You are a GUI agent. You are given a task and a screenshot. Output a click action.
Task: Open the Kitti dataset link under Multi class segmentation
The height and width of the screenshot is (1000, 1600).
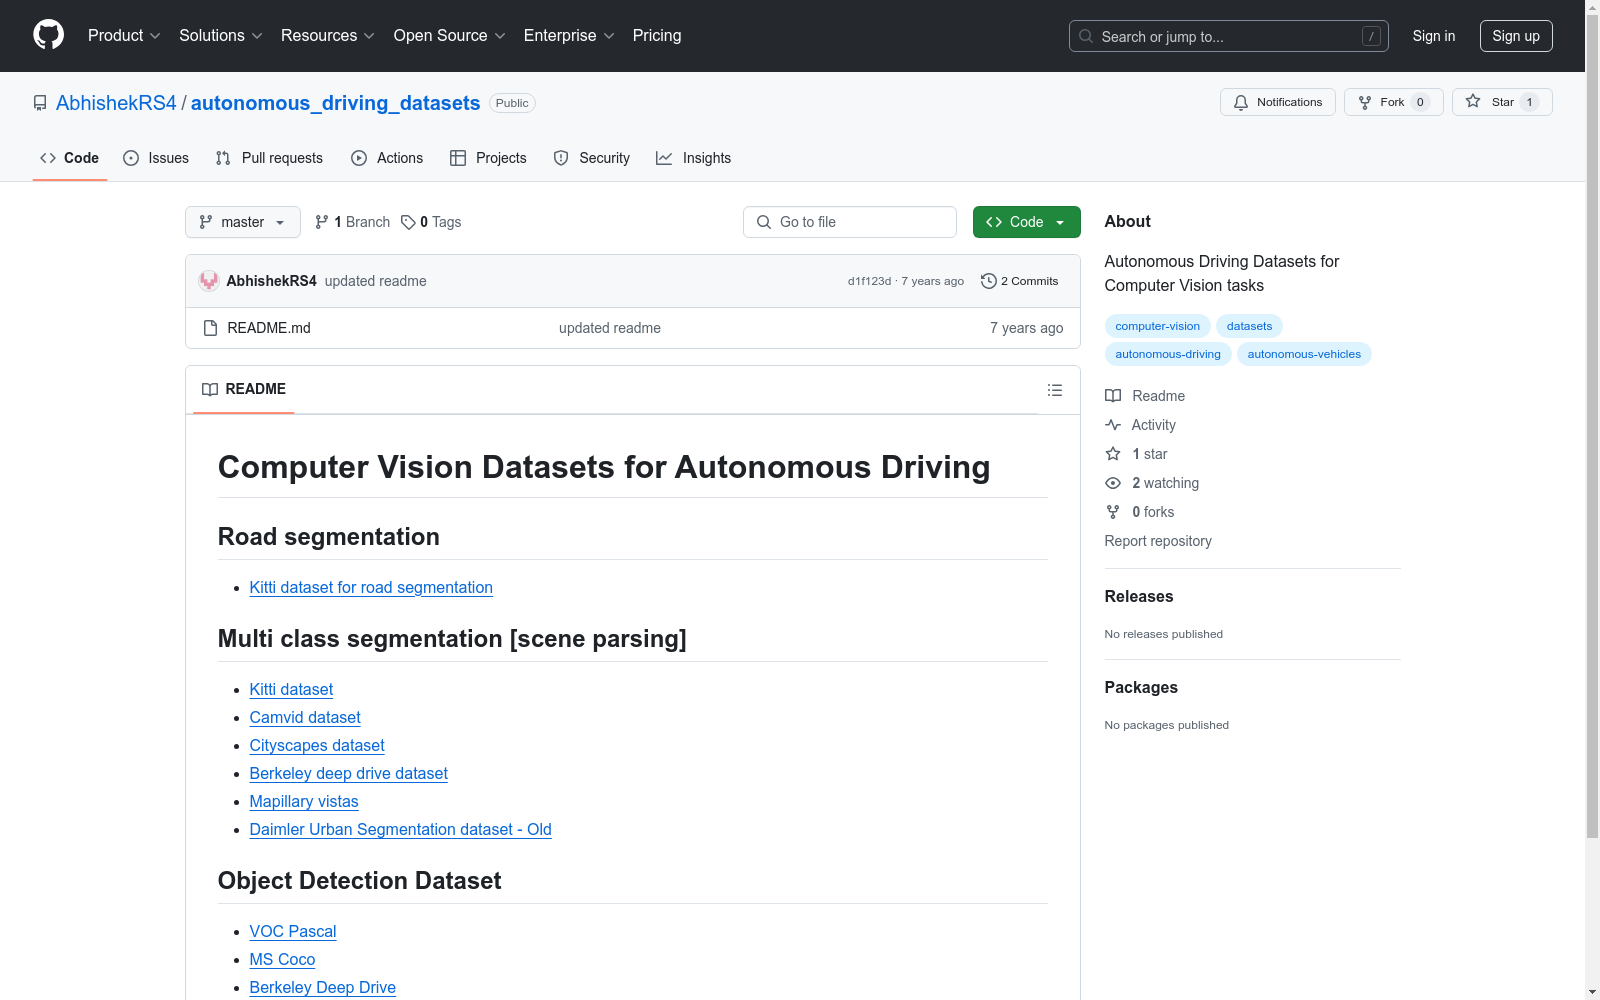pyautogui.click(x=291, y=690)
